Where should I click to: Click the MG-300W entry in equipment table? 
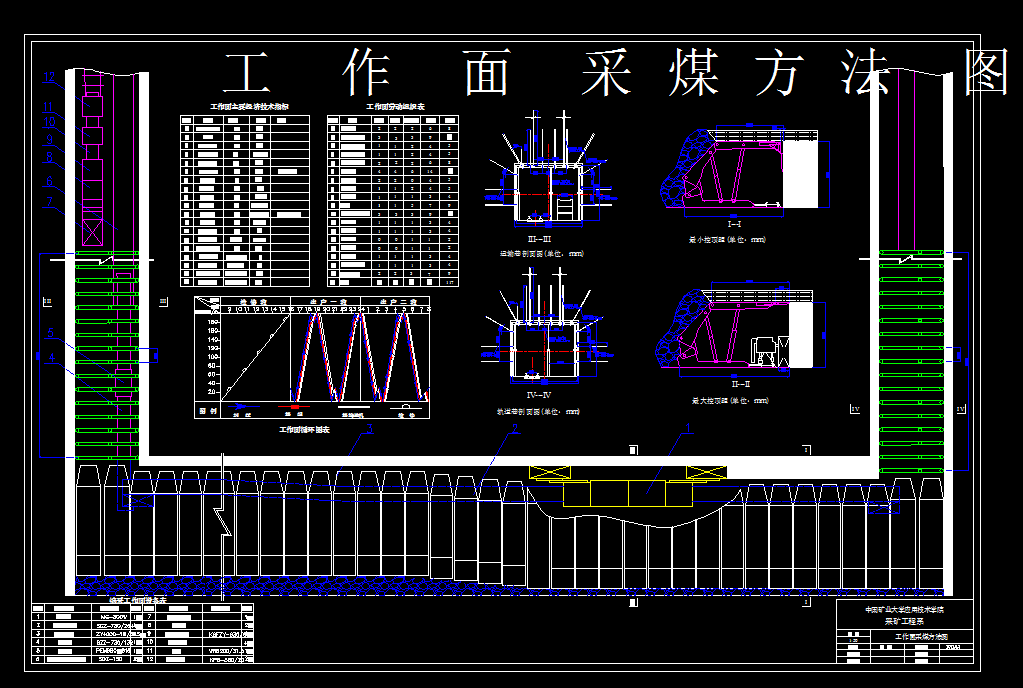coord(116,617)
